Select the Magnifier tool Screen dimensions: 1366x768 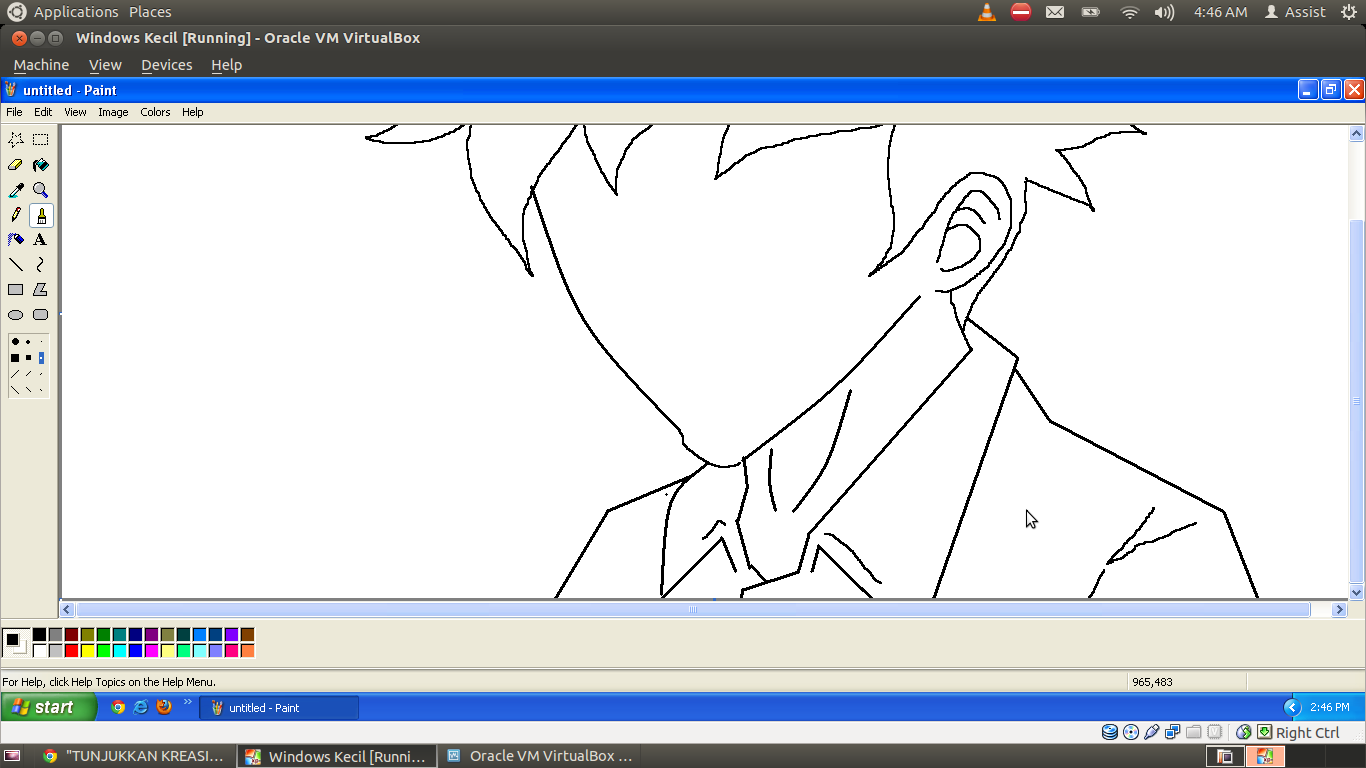[40, 190]
